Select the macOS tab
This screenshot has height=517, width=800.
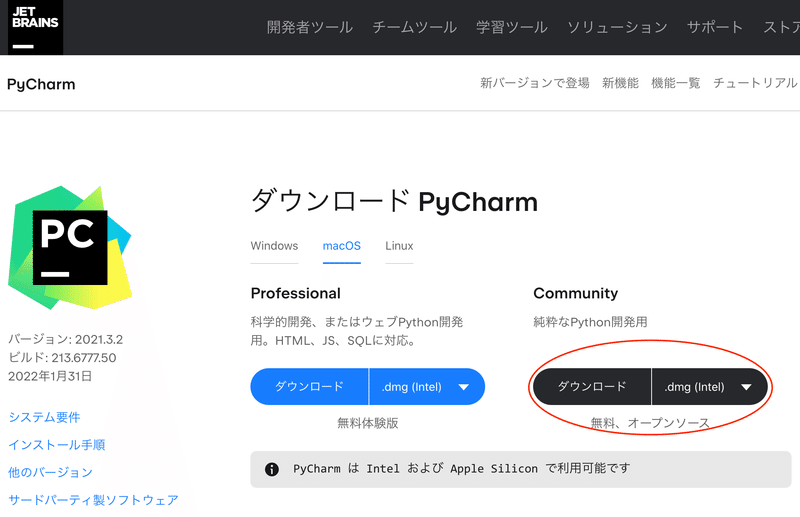click(342, 246)
